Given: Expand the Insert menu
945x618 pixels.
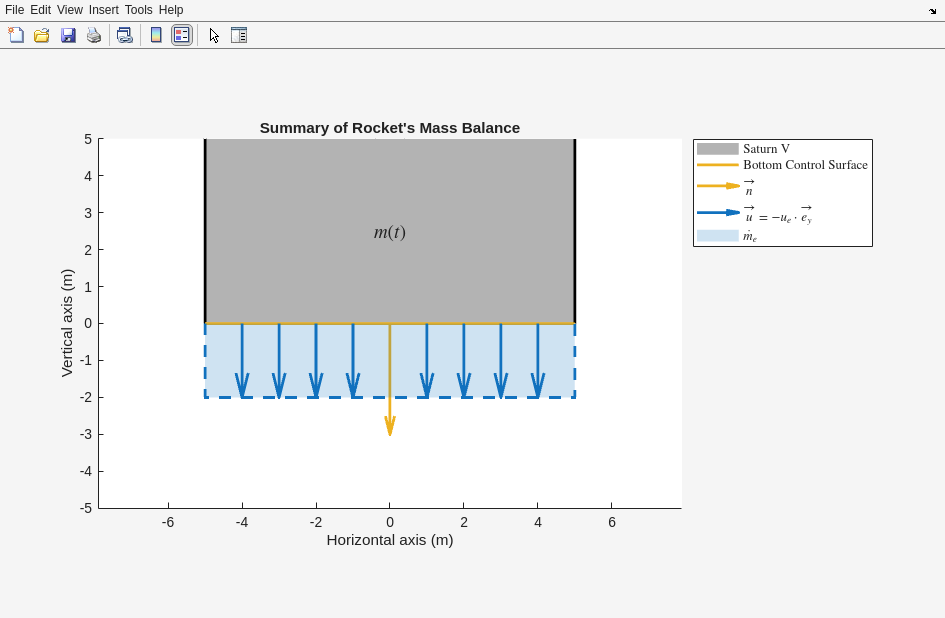Looking at the screenshot, I should pos(103,10).
